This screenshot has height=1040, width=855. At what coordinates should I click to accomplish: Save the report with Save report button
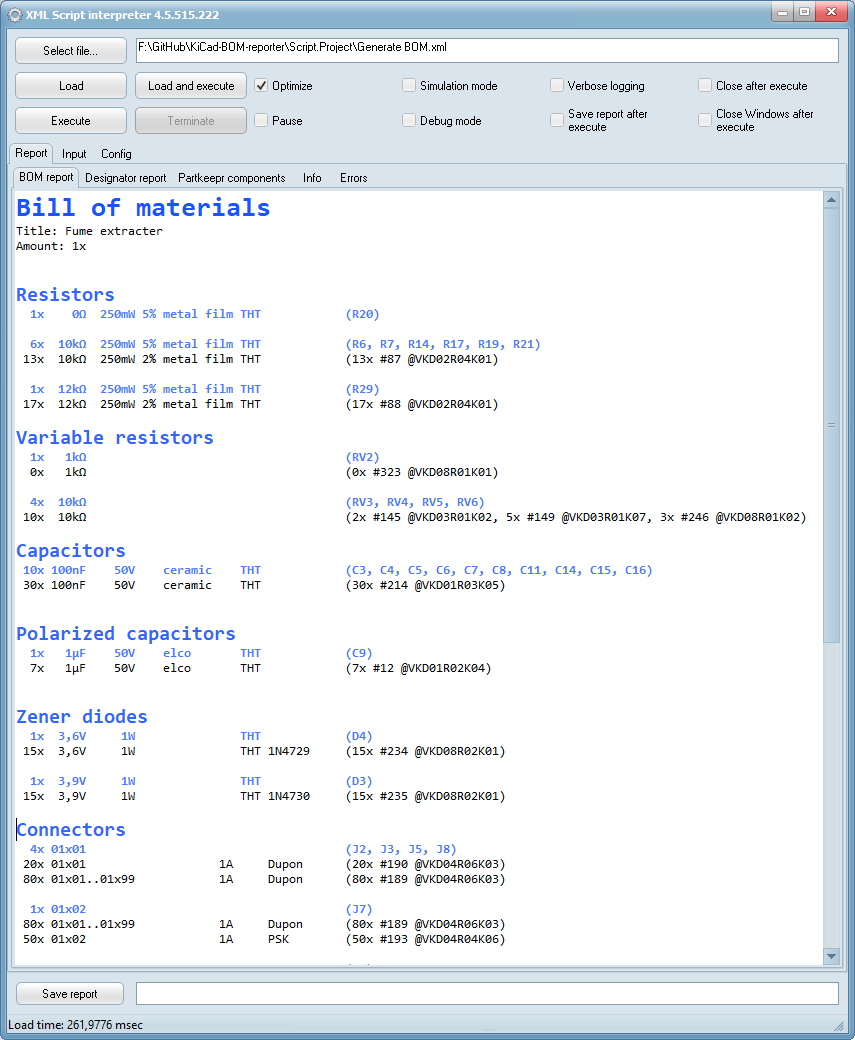tap(70, 994)
